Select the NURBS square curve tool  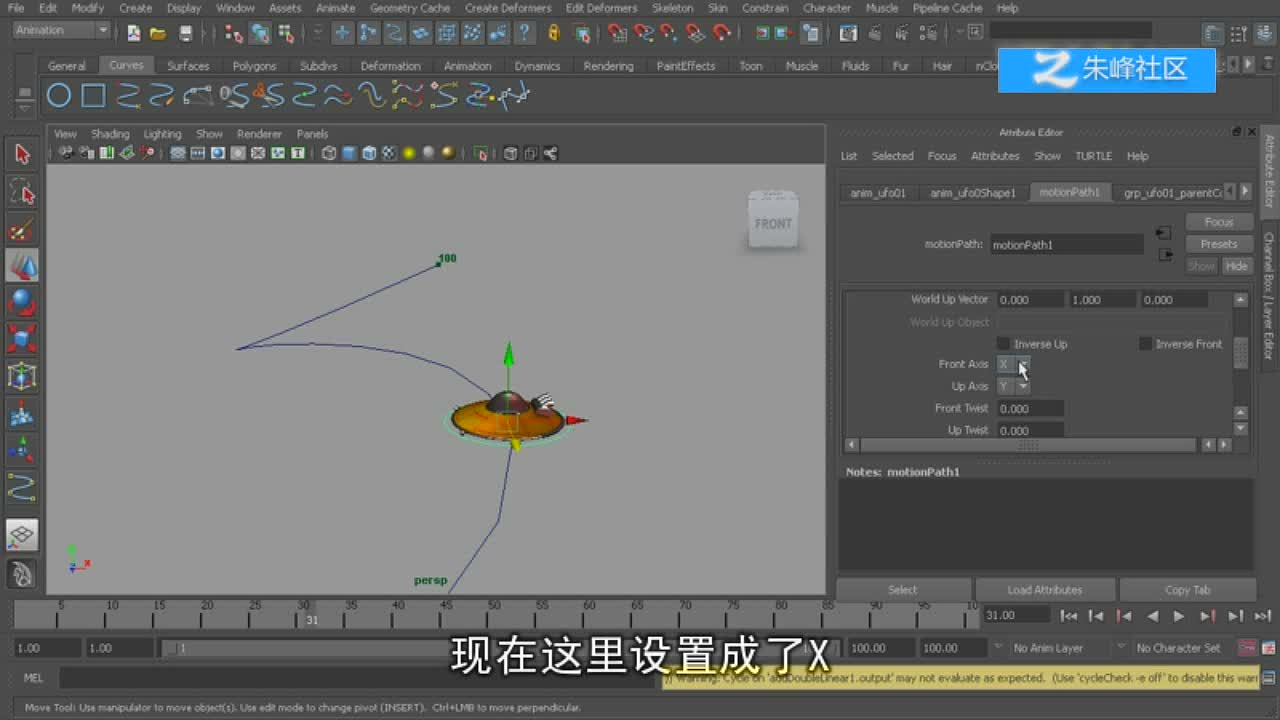[x=93, y=96]
